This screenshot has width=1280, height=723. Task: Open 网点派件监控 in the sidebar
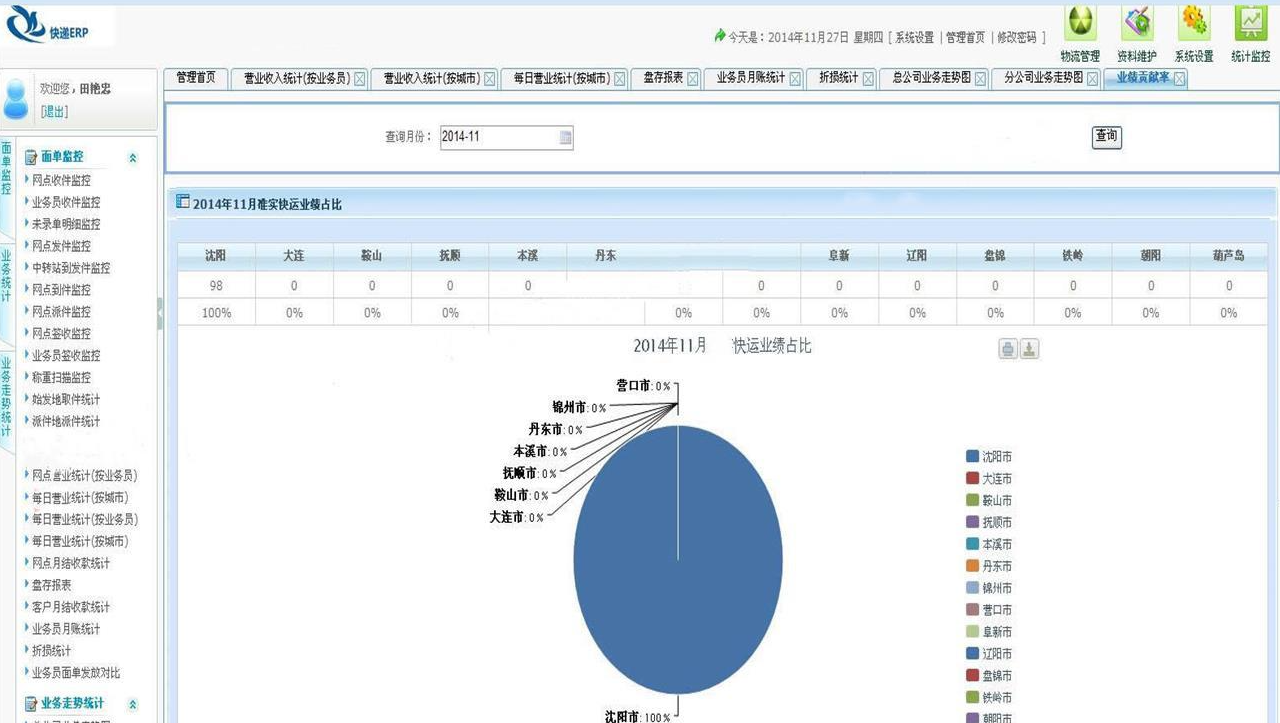[61, 312]
